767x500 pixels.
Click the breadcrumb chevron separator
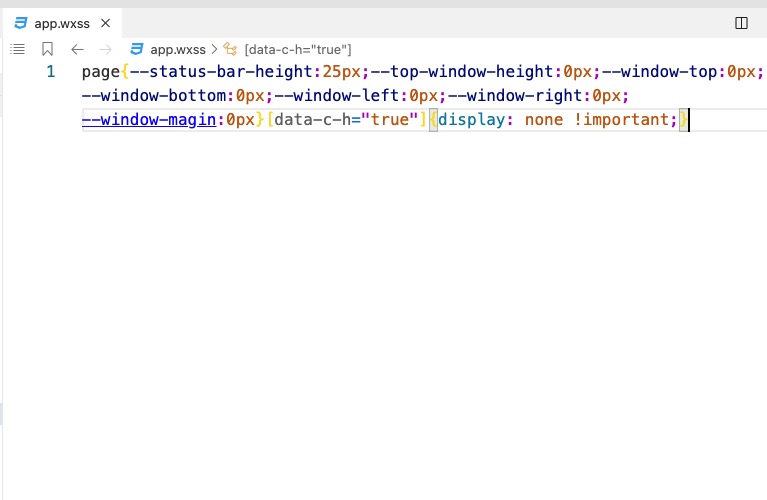tap(214, 49)
